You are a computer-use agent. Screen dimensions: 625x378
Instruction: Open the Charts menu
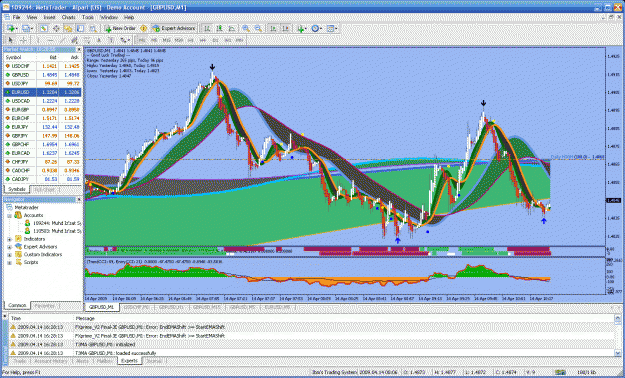pos(69,17)
